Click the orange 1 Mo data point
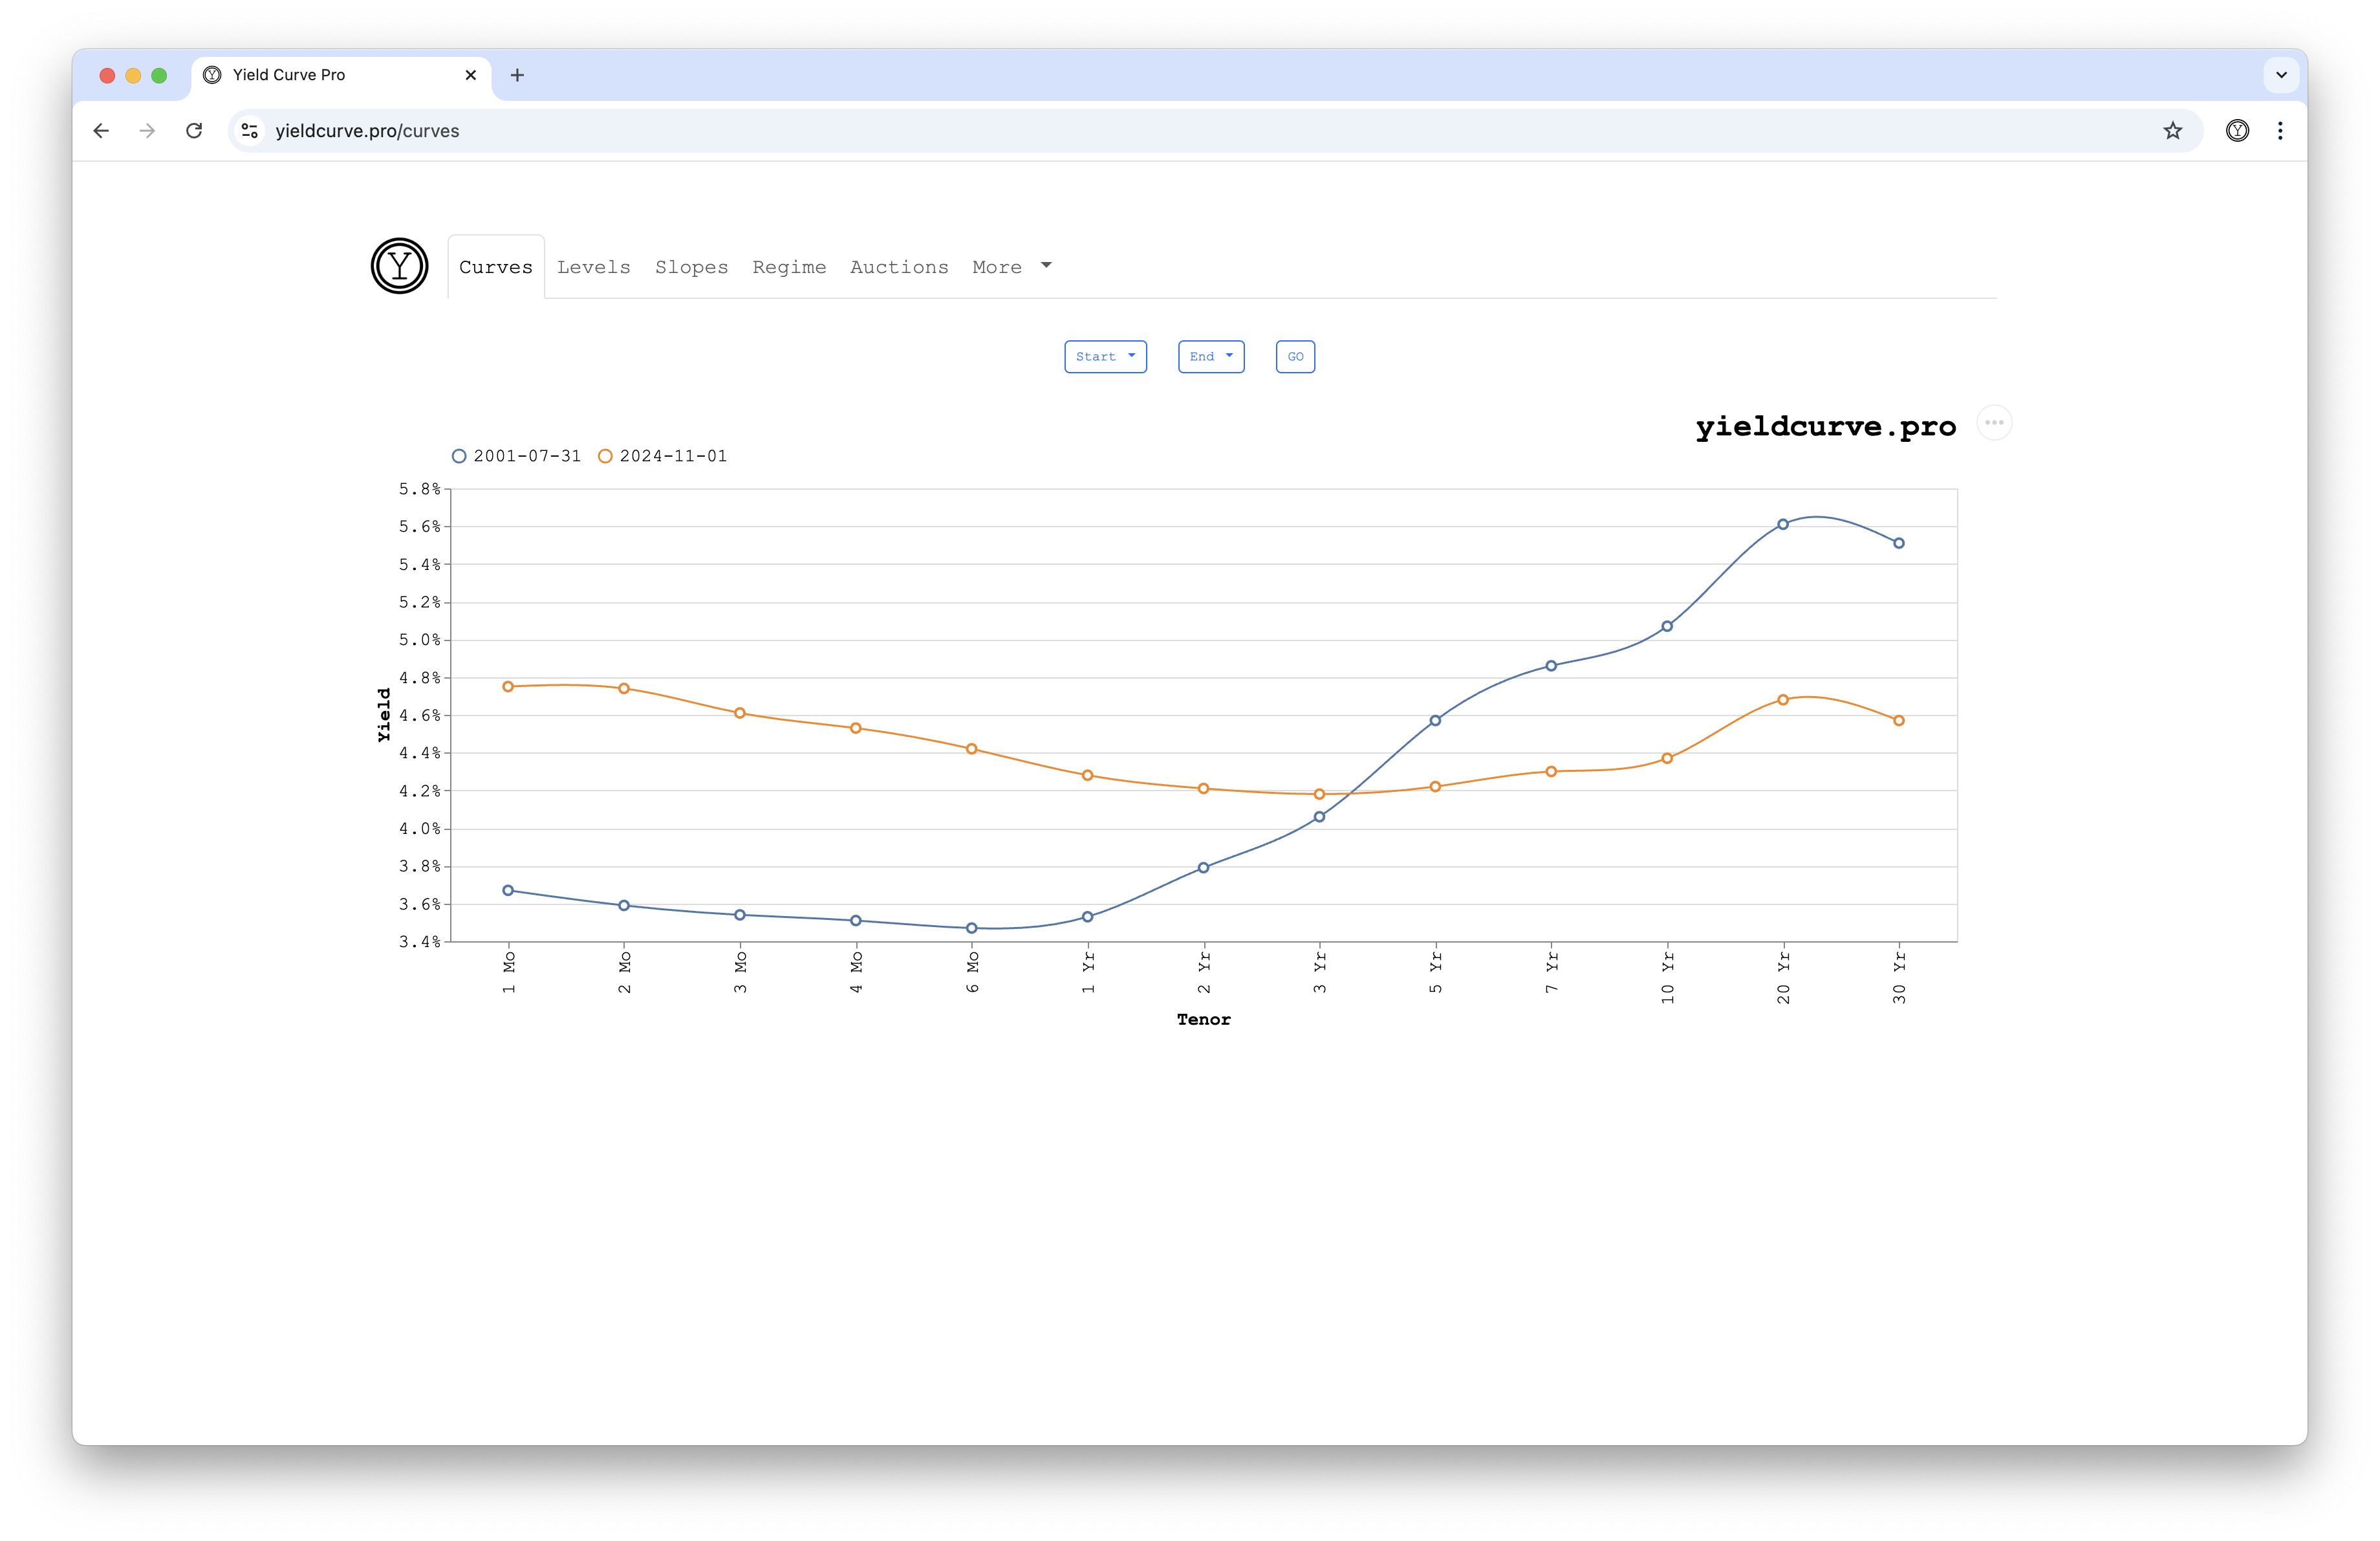Viewport: 2380px width, 1541px height. [x=508, y=687]
